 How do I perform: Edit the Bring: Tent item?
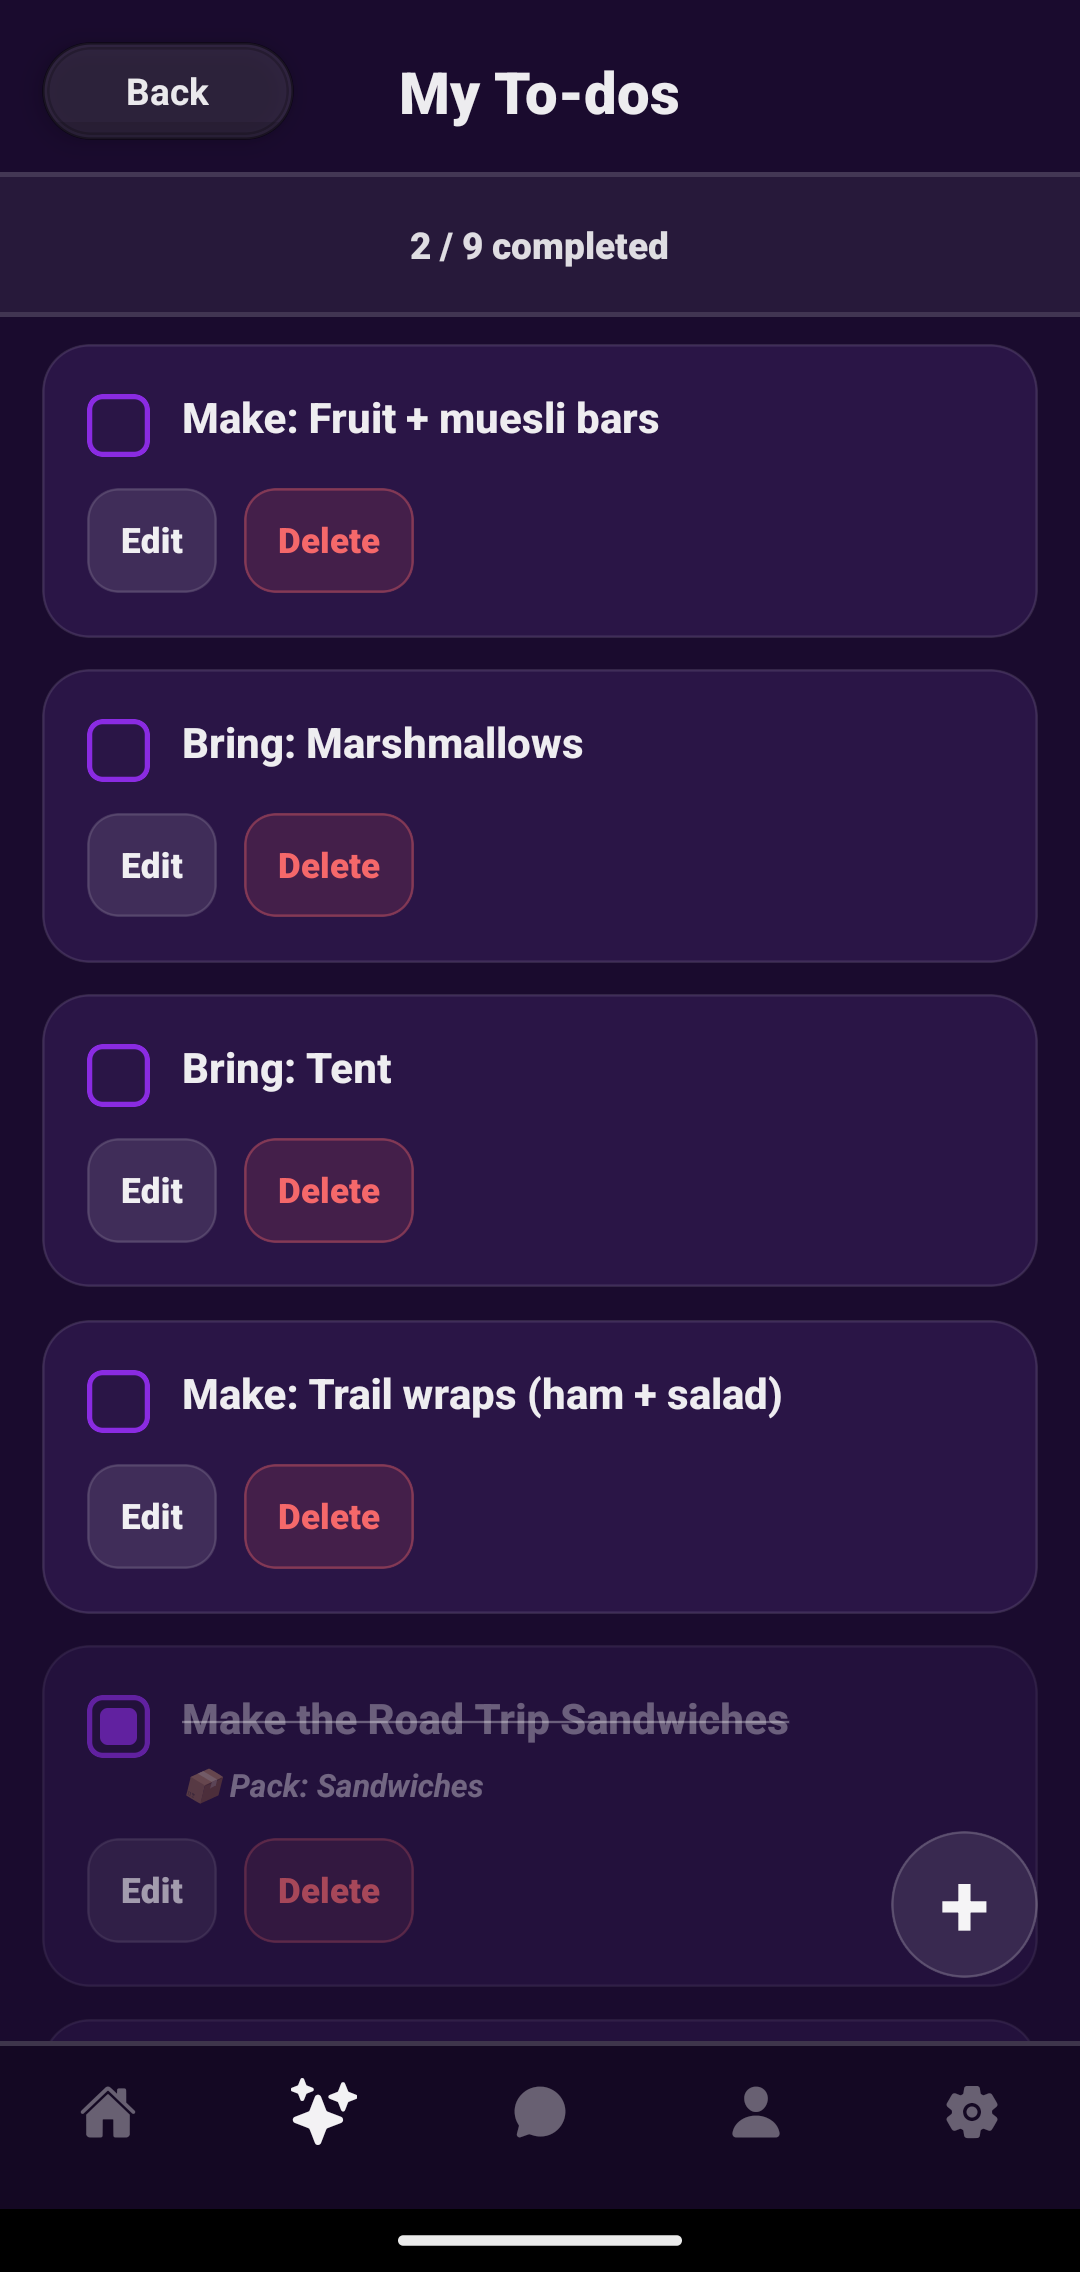tap(152, 1191)
